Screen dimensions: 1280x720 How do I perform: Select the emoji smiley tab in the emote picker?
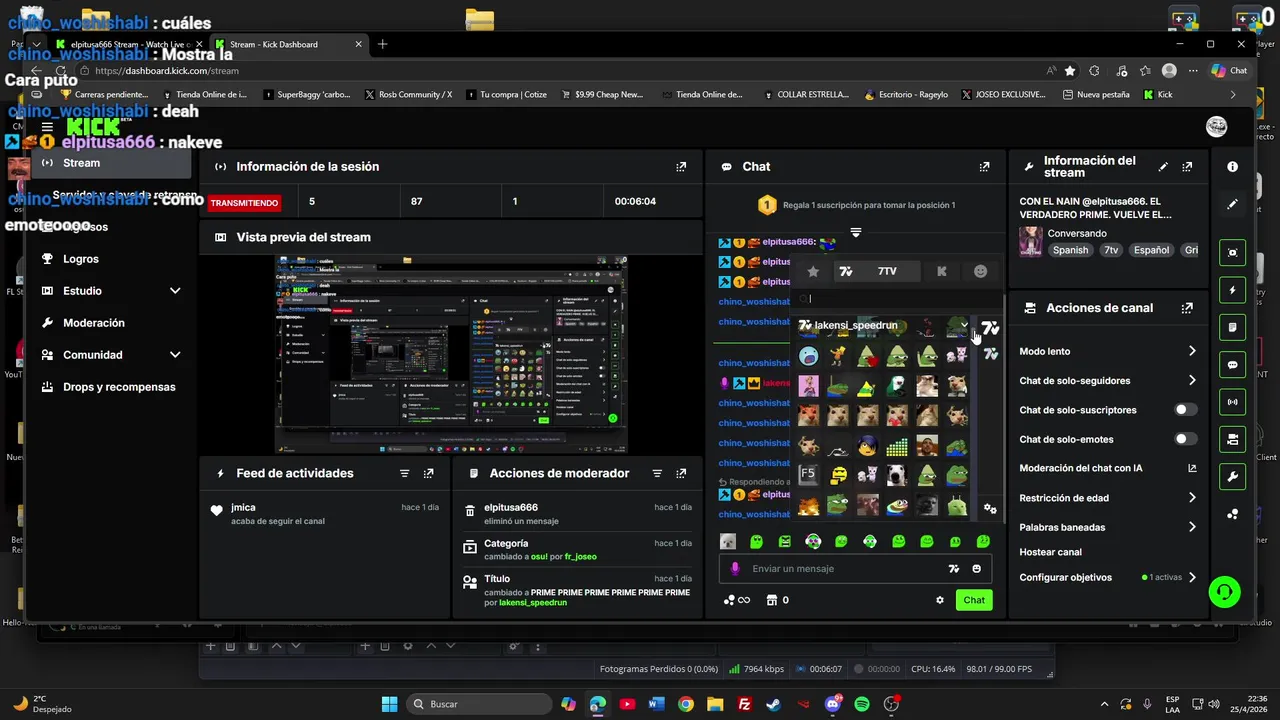point(980,271)
